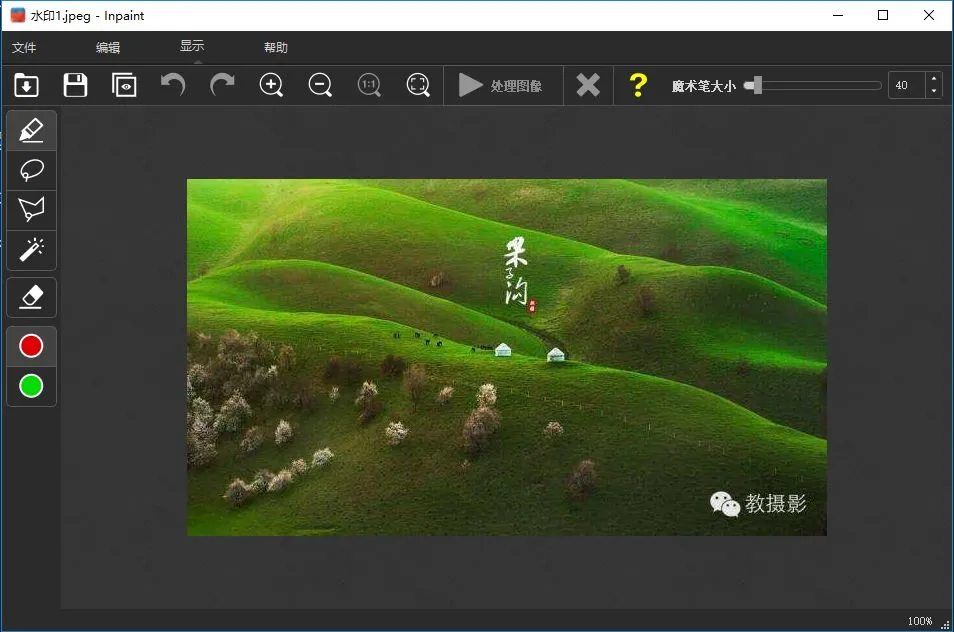This screenshot has height=632, width=954.
Task: Click the Open image file icon
Action: (27, 85)
